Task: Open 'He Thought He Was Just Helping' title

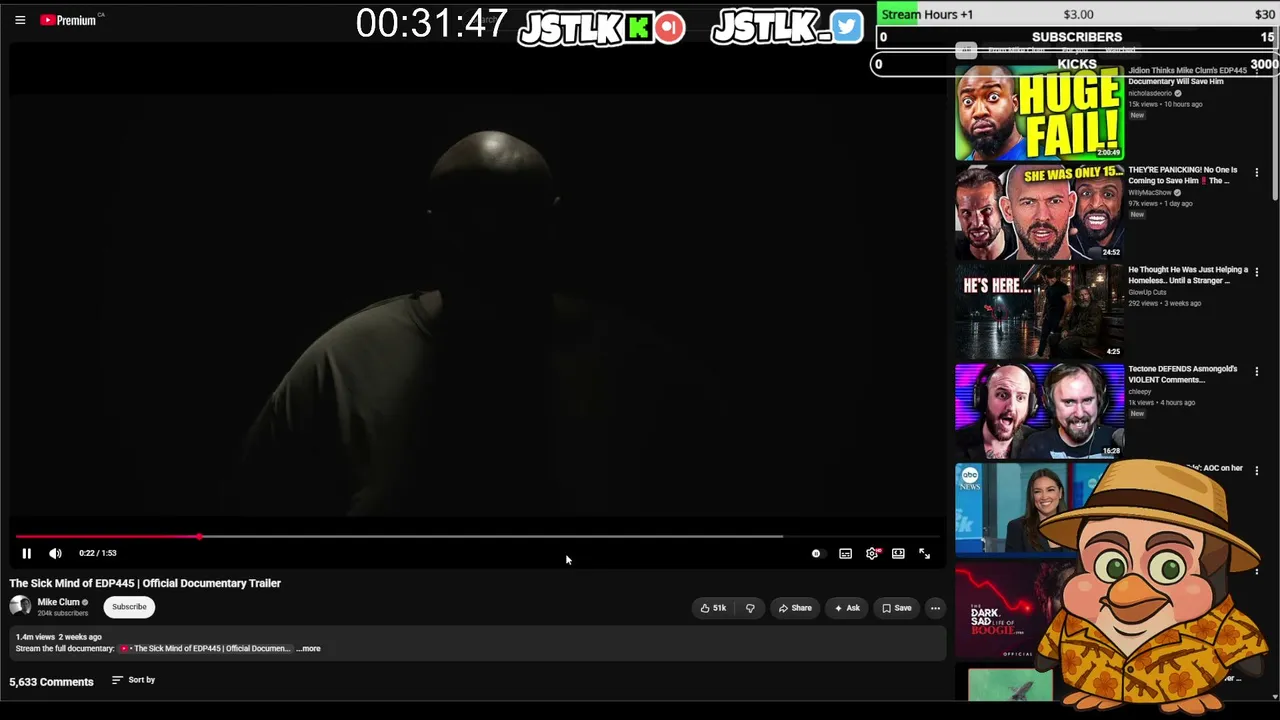Action: (1188, 275)
